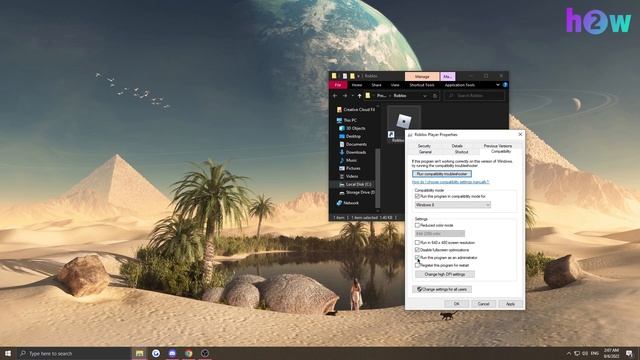Screen dimensions: 640x360
Task: Click Change settings for all users
Action: 442,289
